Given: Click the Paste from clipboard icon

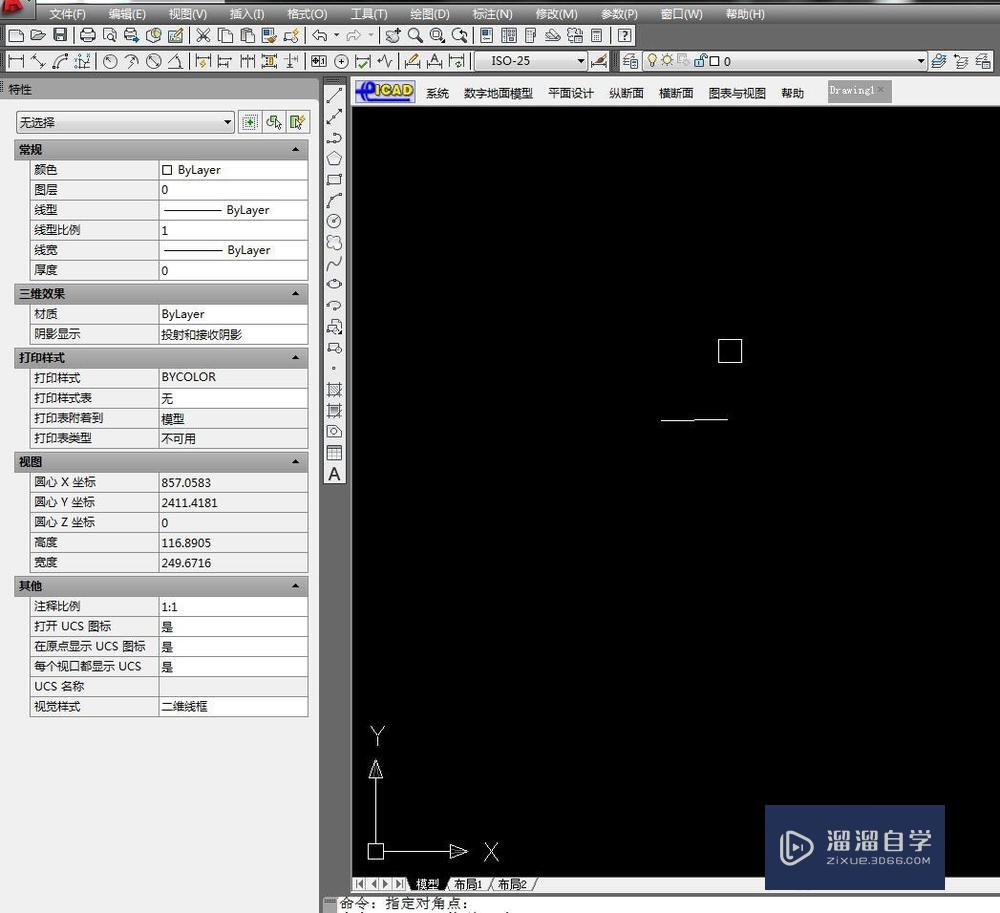Looking at the screenshot, I should click(x=248, y=34).
